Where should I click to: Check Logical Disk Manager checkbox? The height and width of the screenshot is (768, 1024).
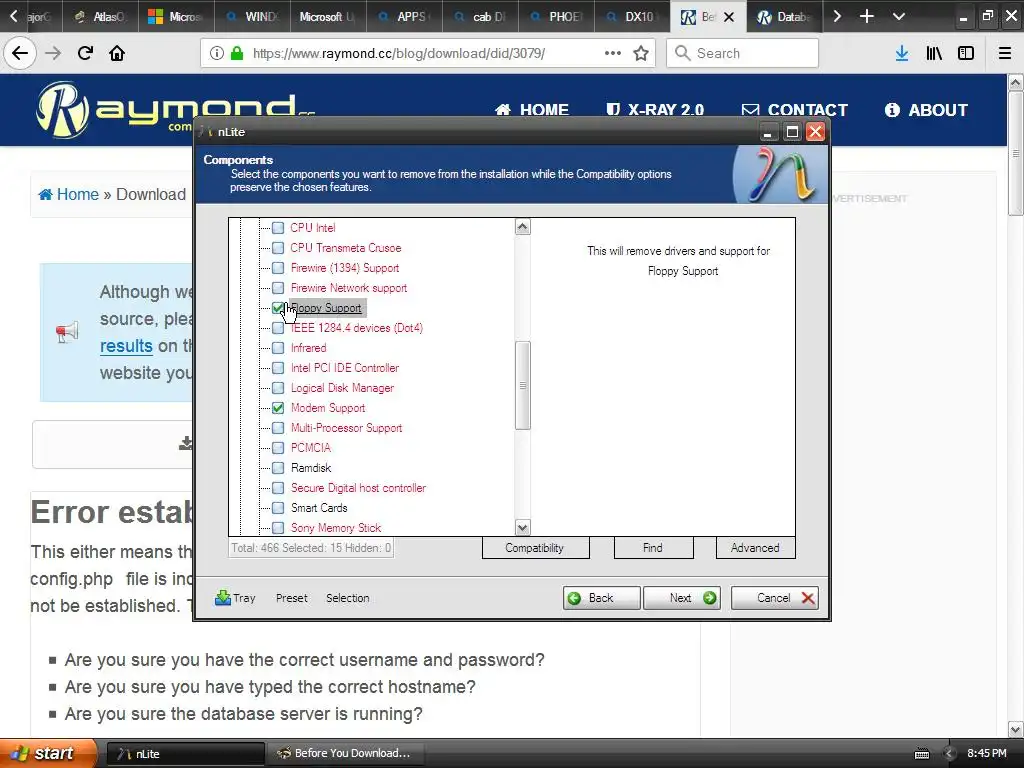tap(278, 388)
